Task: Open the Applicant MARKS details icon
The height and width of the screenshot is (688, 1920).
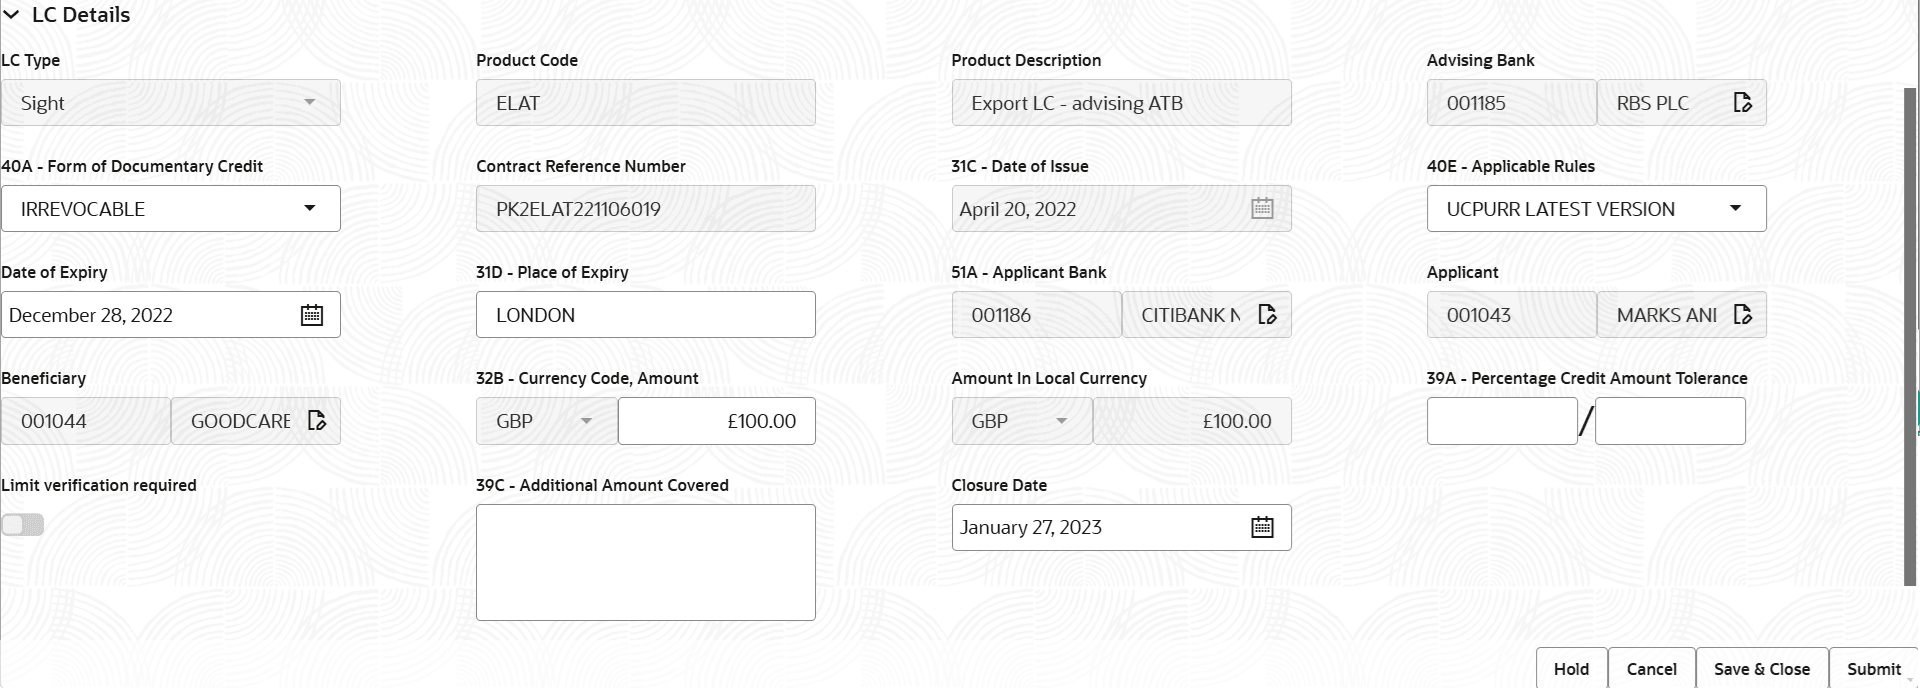Action: [x=1743, y=314]
